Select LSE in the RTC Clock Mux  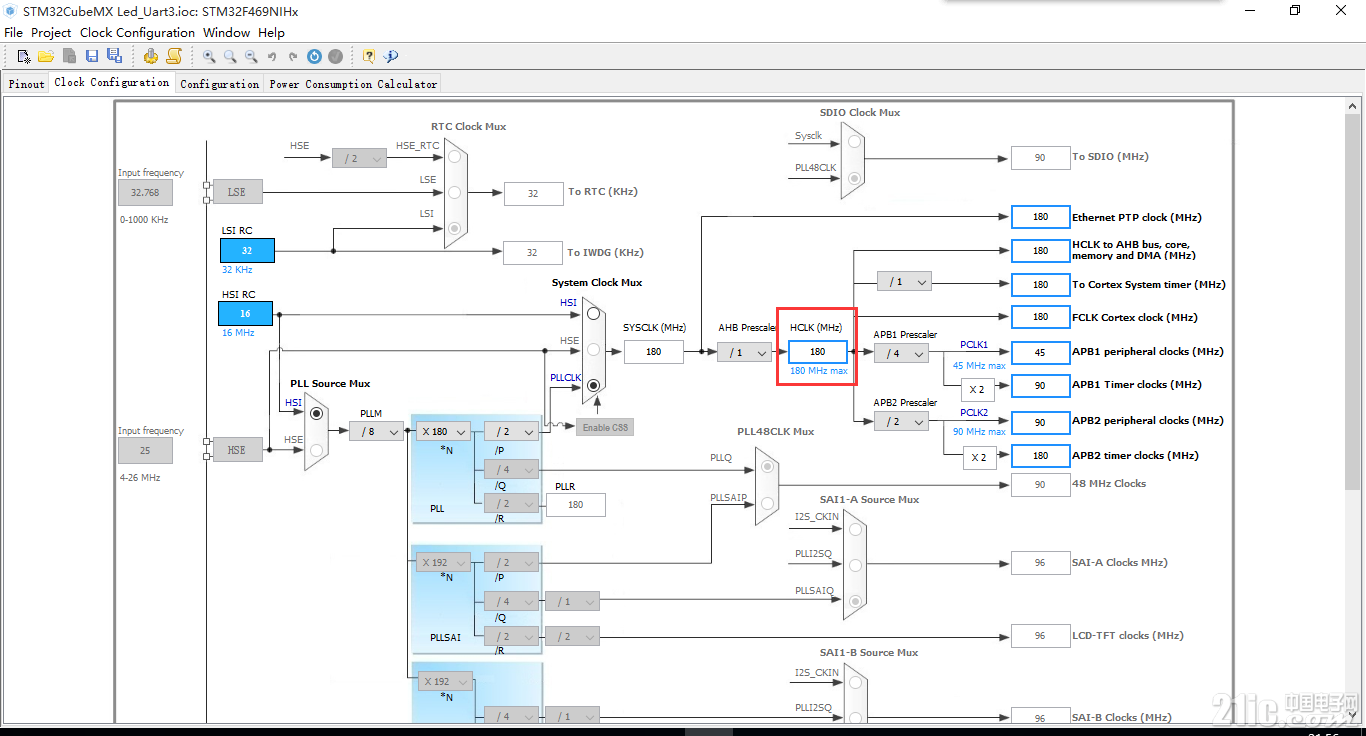tap(454, 192)
